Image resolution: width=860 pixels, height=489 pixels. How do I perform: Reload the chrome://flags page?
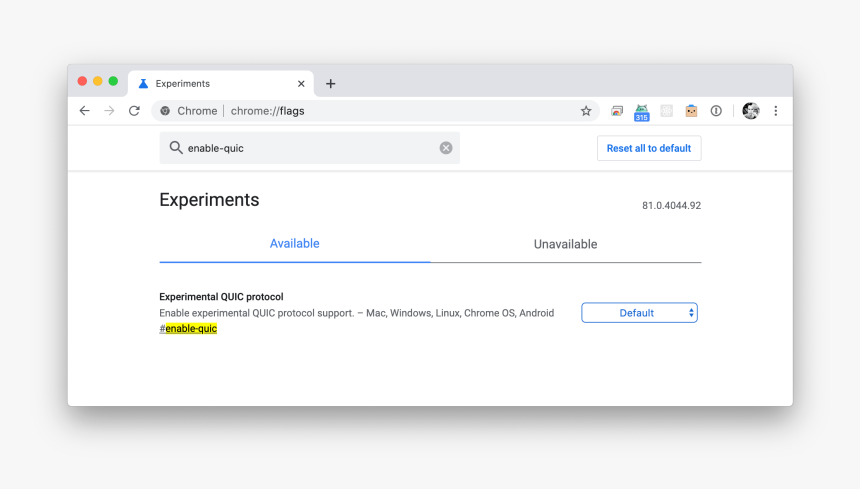134,111
